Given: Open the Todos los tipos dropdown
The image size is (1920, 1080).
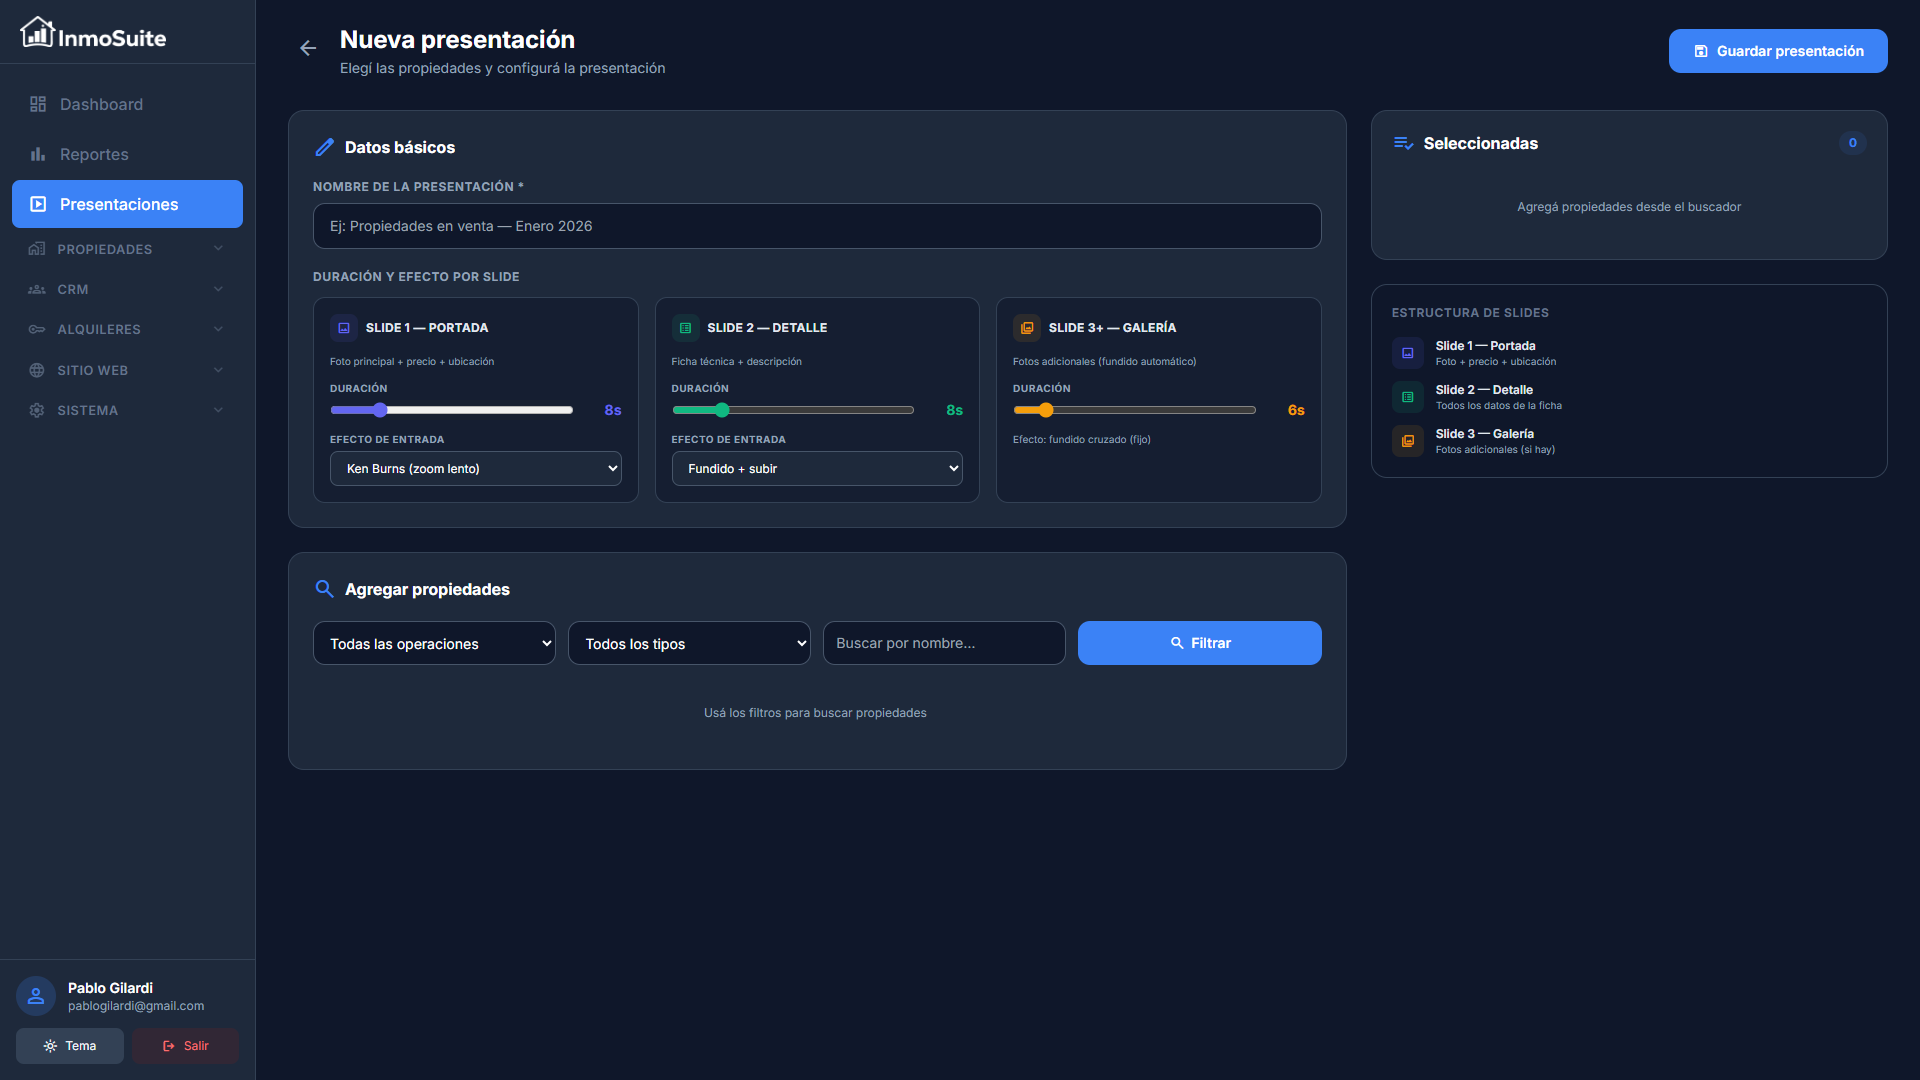Looking at the screenshot, I should 689,644.
